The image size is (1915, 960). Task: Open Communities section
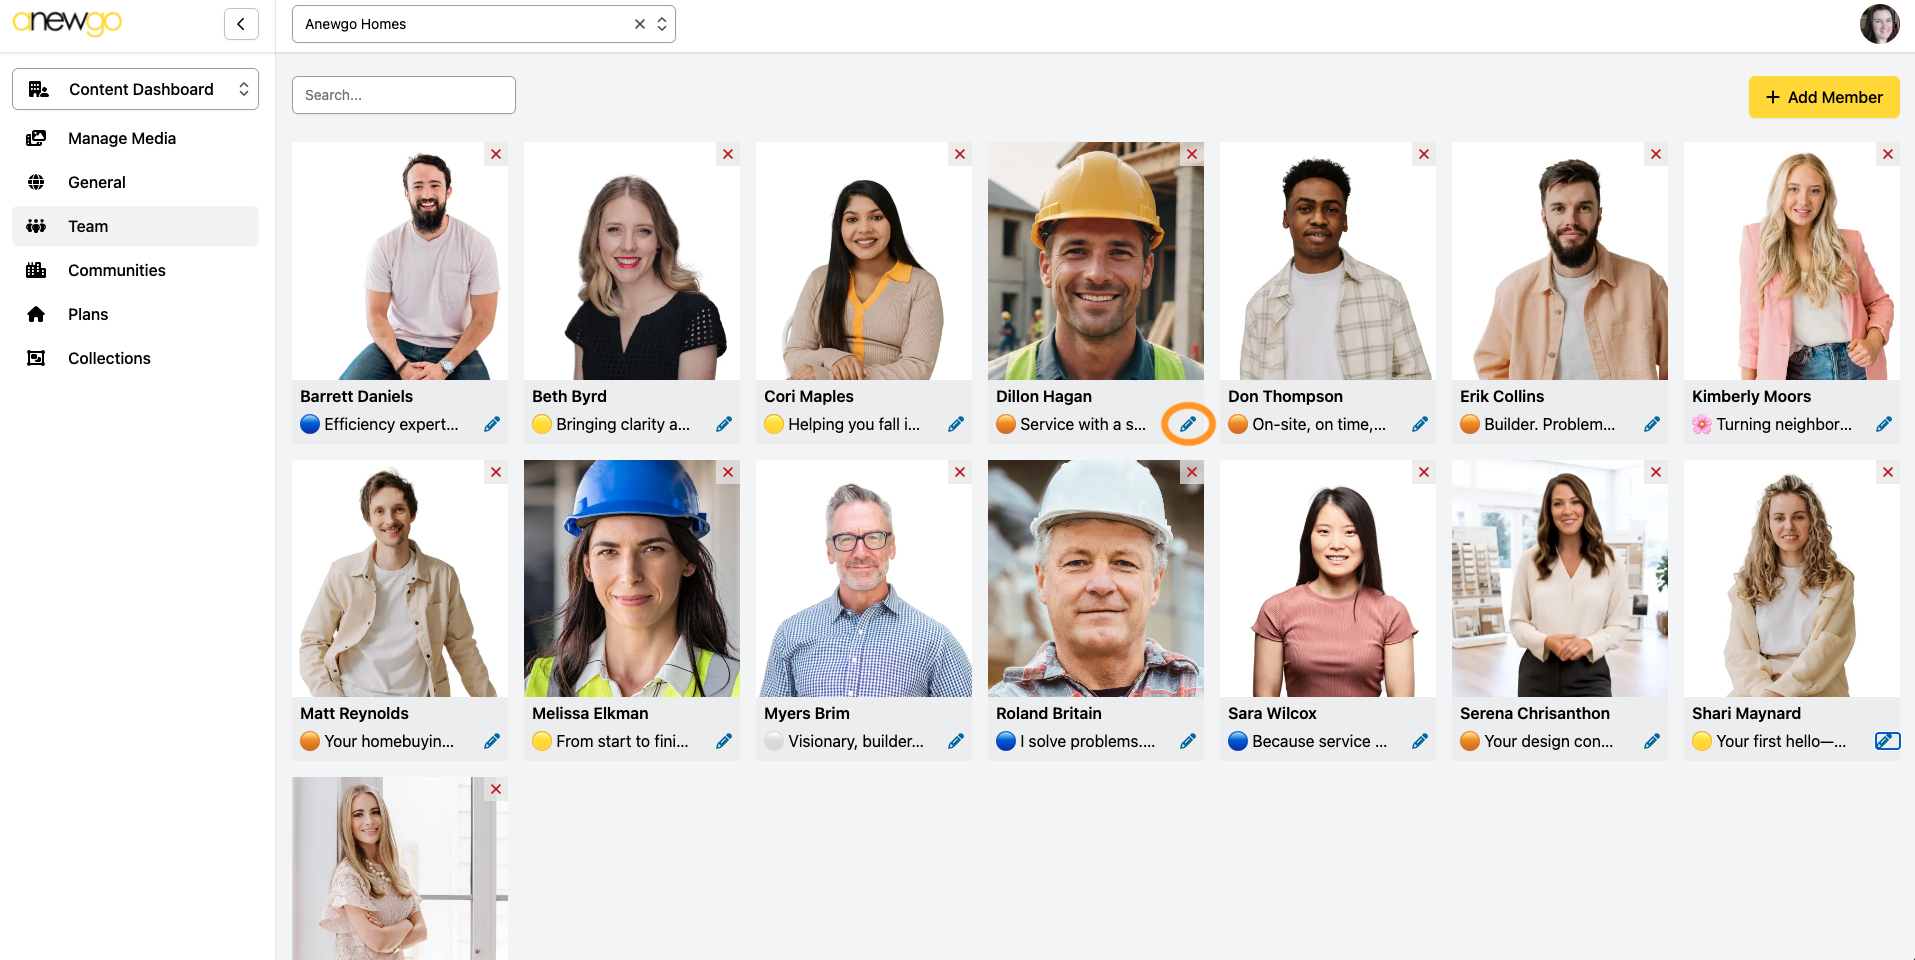[135, 270]
